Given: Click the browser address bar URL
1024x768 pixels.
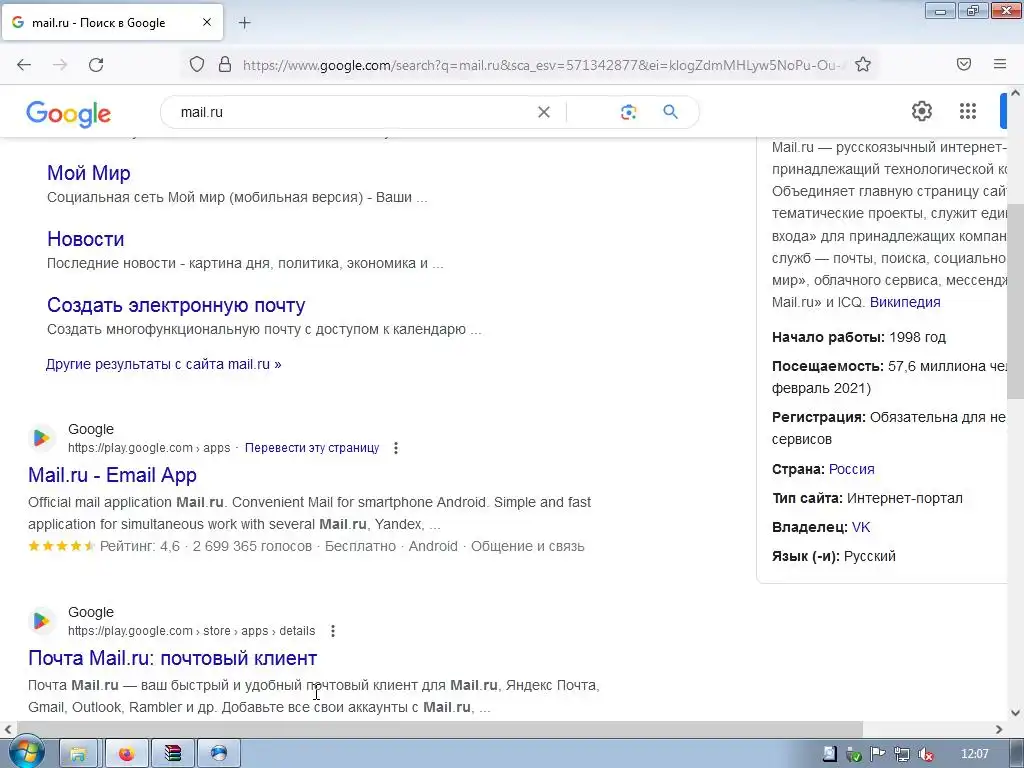Looking at the screenshot, I should coord(542,65).
